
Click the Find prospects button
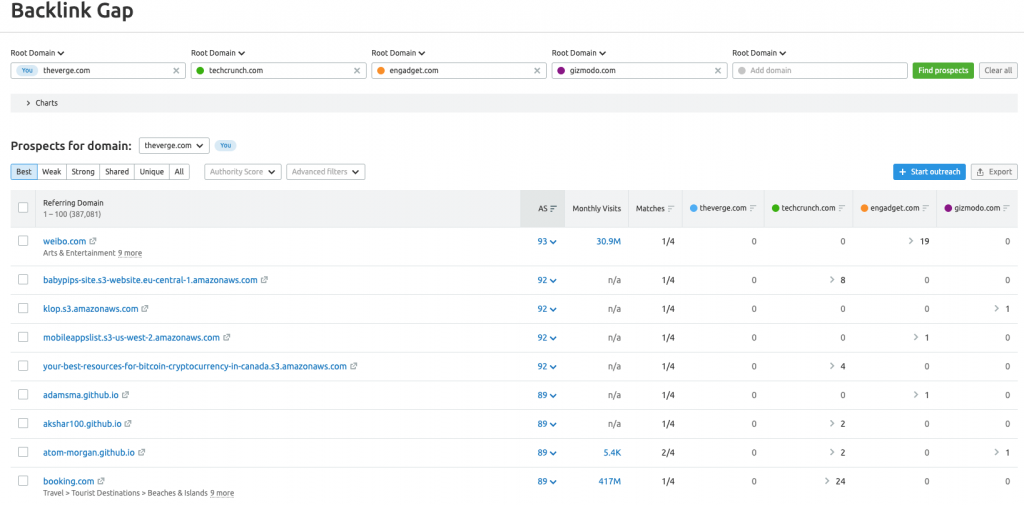(943, 71)
